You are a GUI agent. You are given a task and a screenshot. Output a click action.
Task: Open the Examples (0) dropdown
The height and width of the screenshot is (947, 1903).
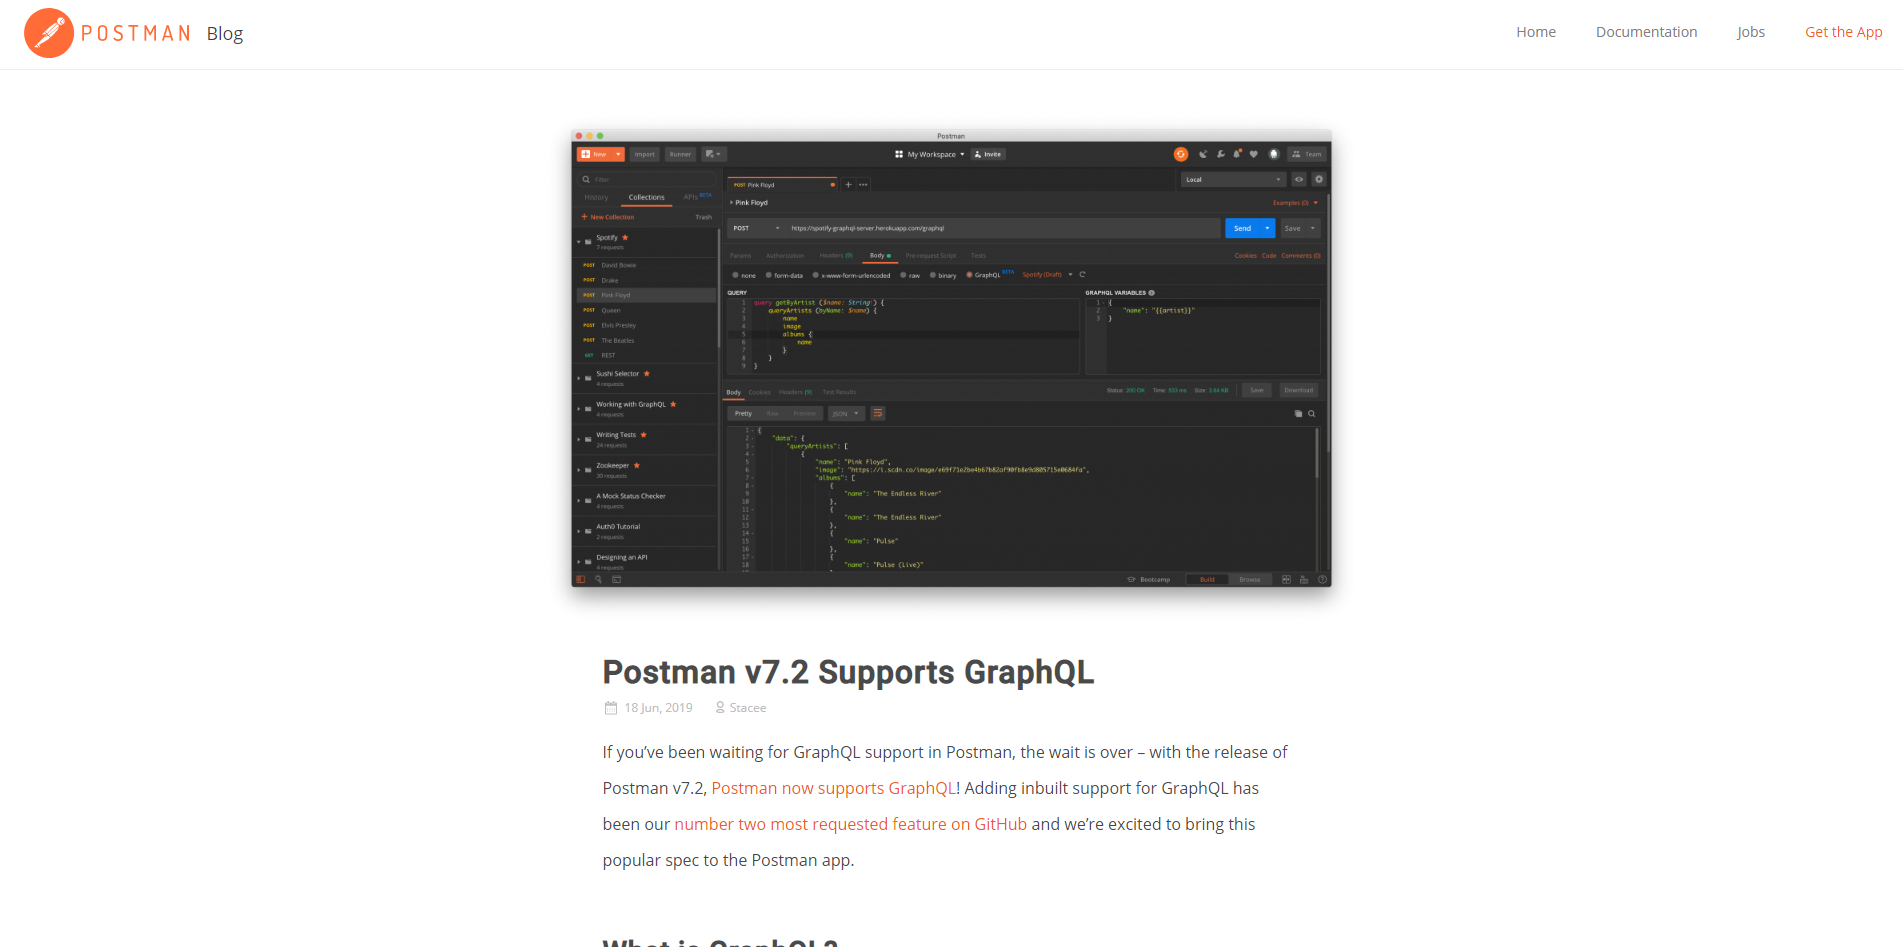click(1295, 203)
